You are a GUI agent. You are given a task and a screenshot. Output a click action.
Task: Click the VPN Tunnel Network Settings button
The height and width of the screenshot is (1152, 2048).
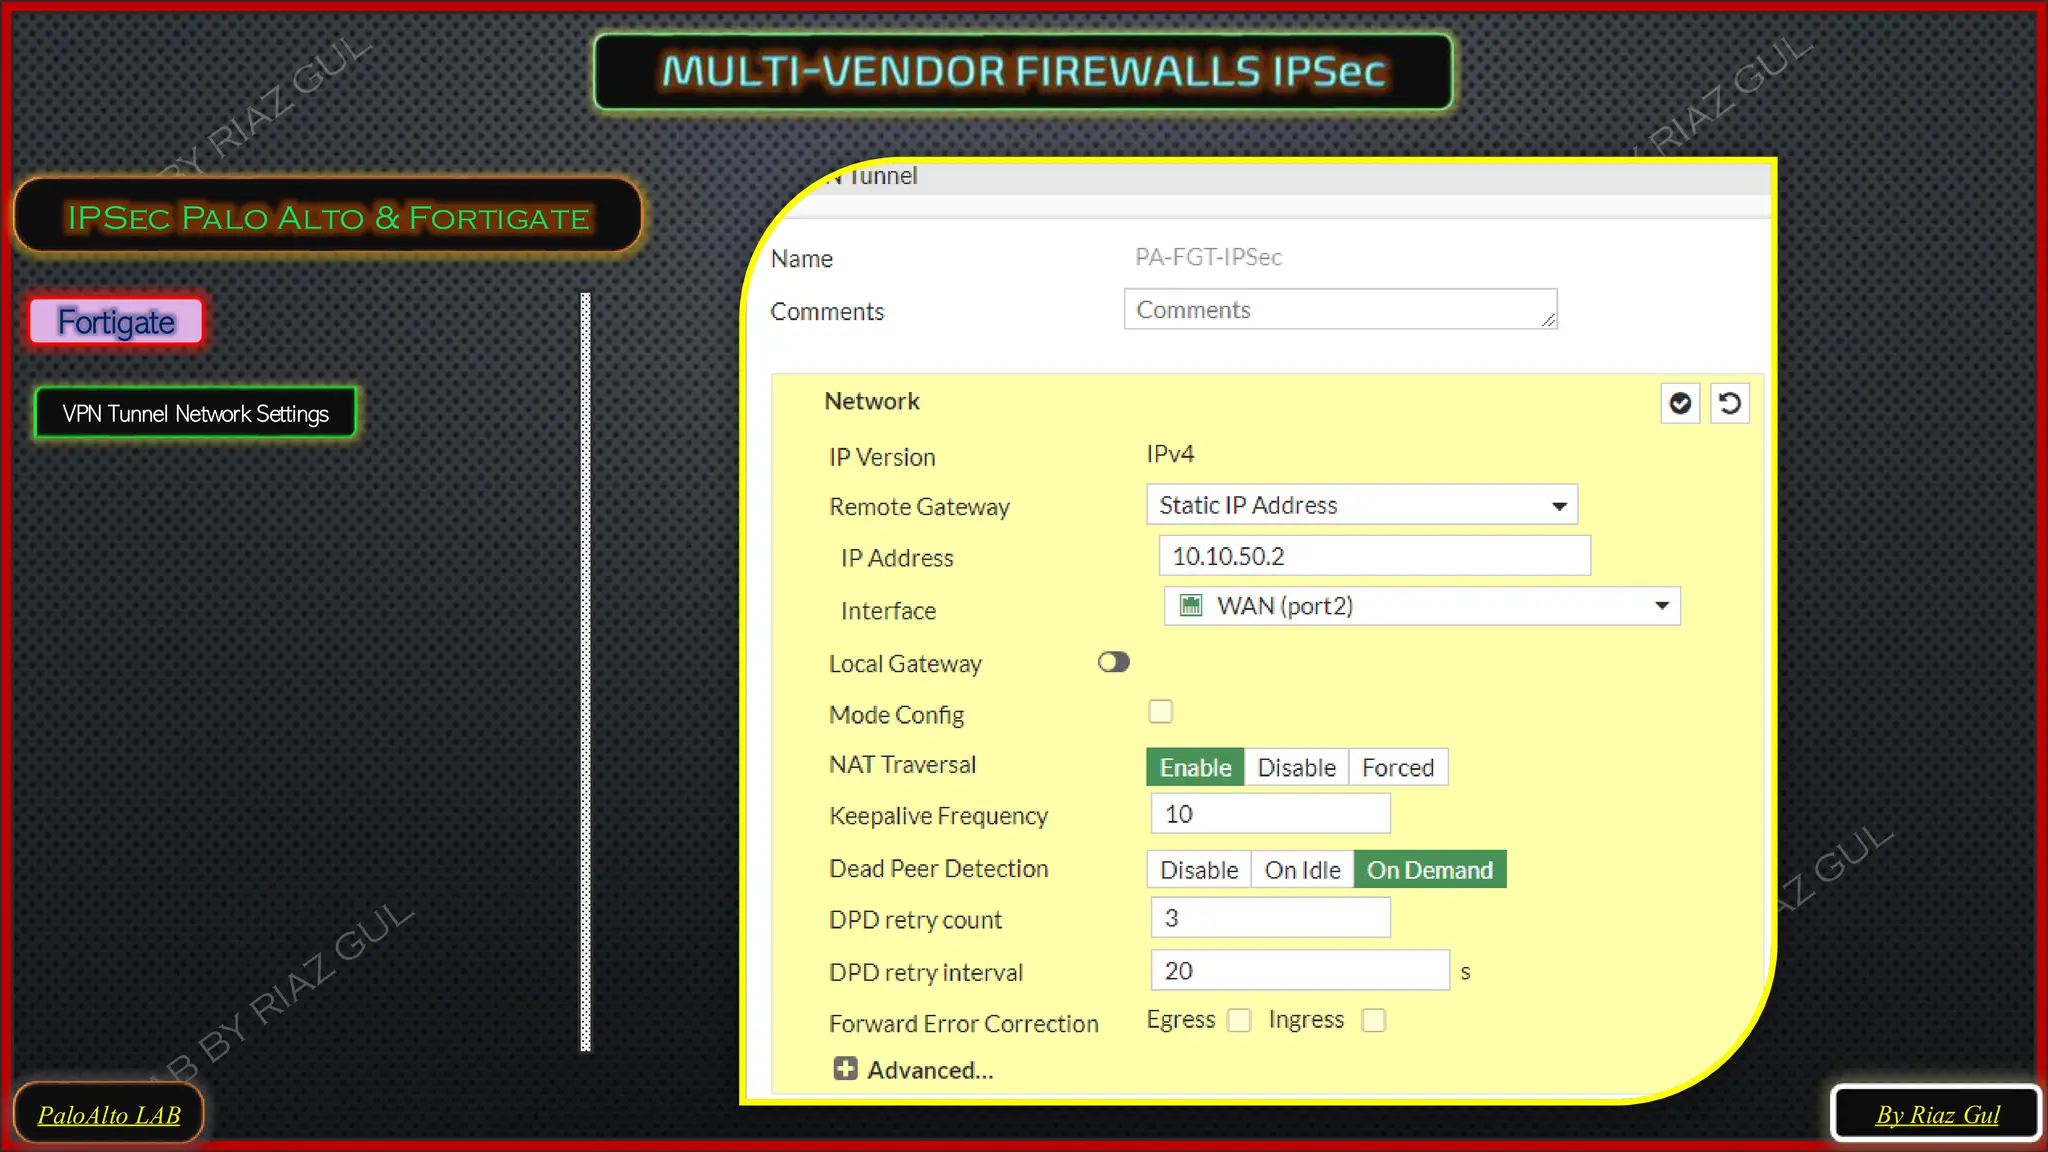pos(195,413)
